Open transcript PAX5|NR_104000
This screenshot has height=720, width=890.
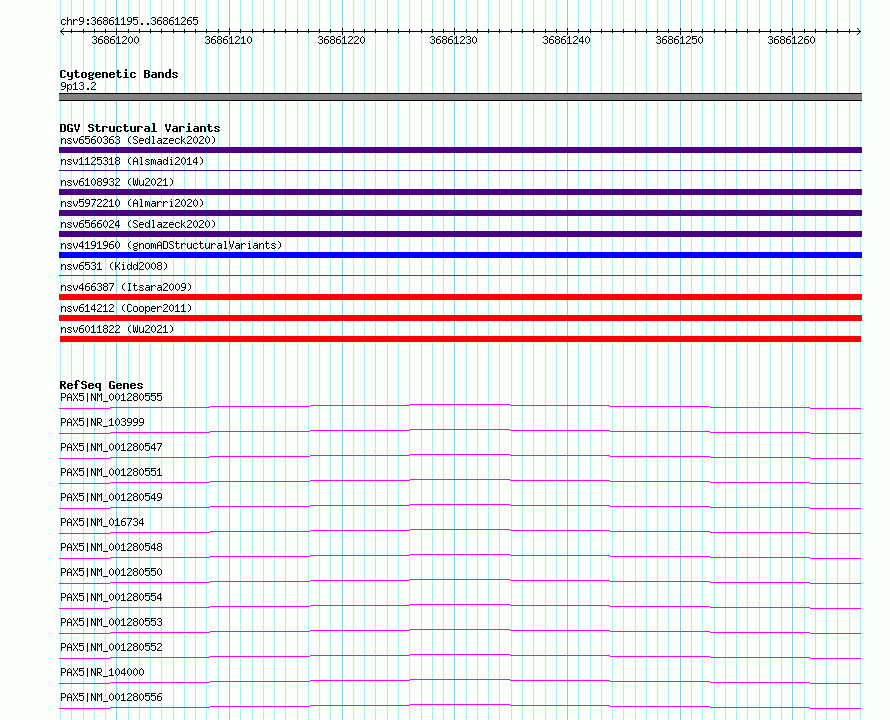click(102, 672)
